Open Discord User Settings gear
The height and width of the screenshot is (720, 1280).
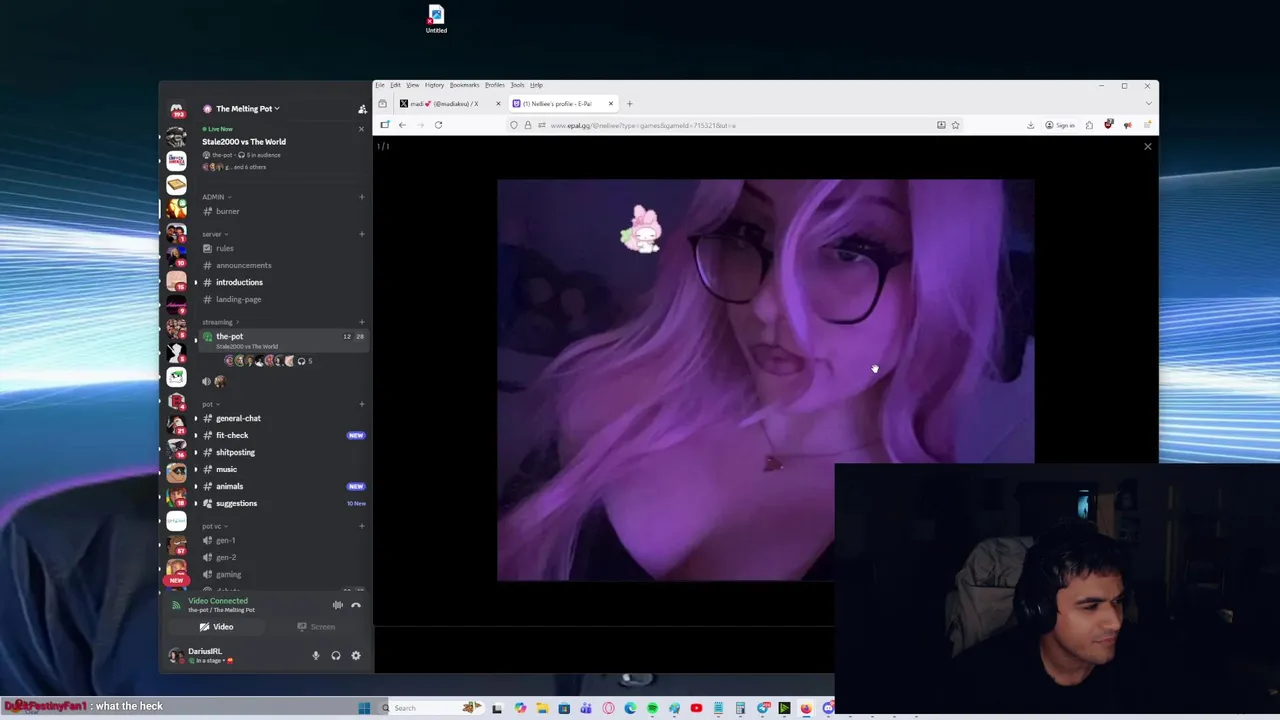coord(355,656)
